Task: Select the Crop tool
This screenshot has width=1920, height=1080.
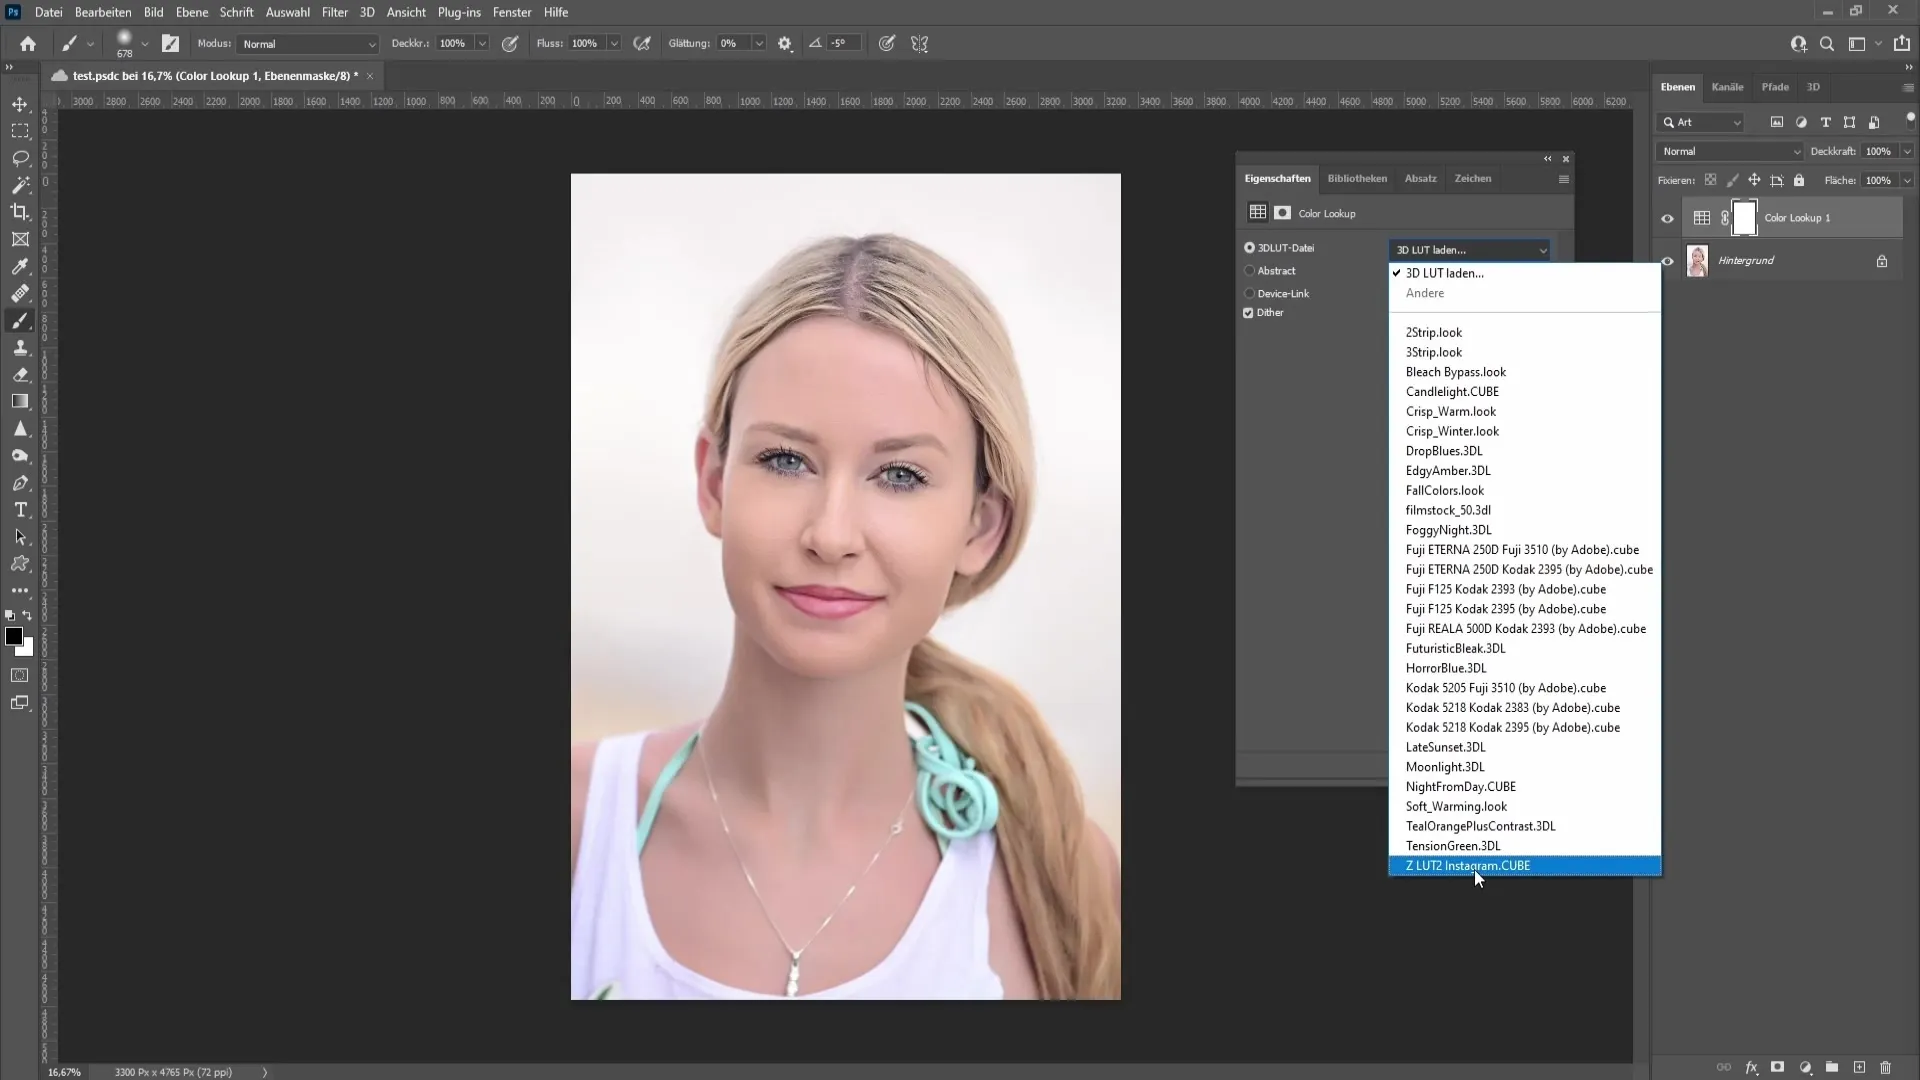Action: tap(20, 212)
